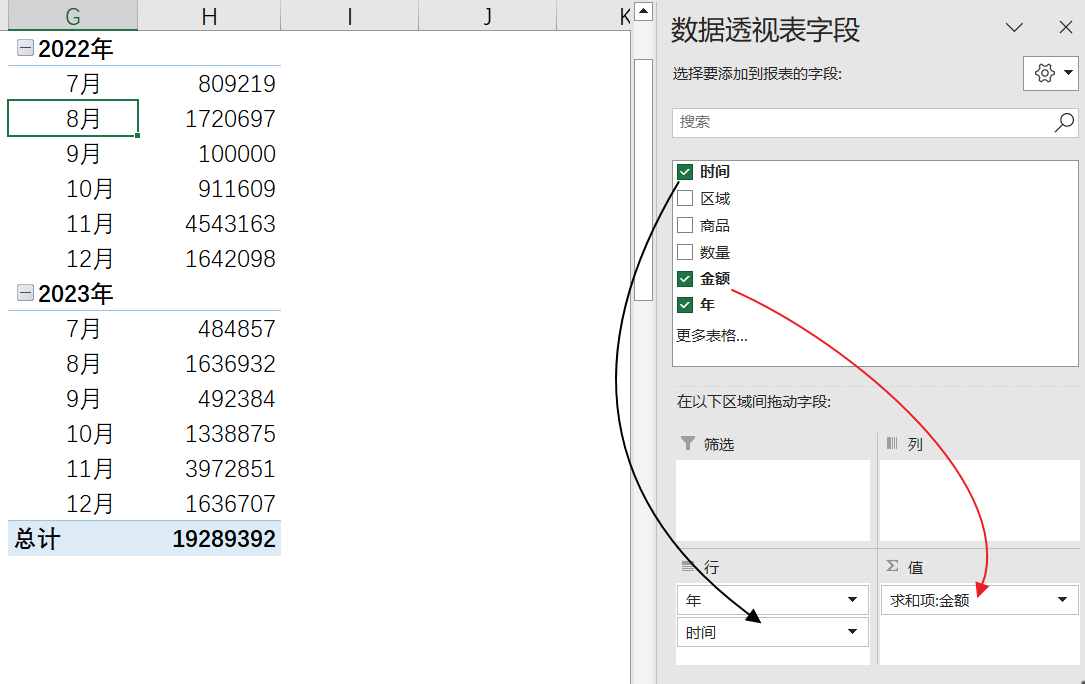Viewport: 1085px width, 684px height.
Task: Collapse the 2022年 group
Action: coord(25,47)
